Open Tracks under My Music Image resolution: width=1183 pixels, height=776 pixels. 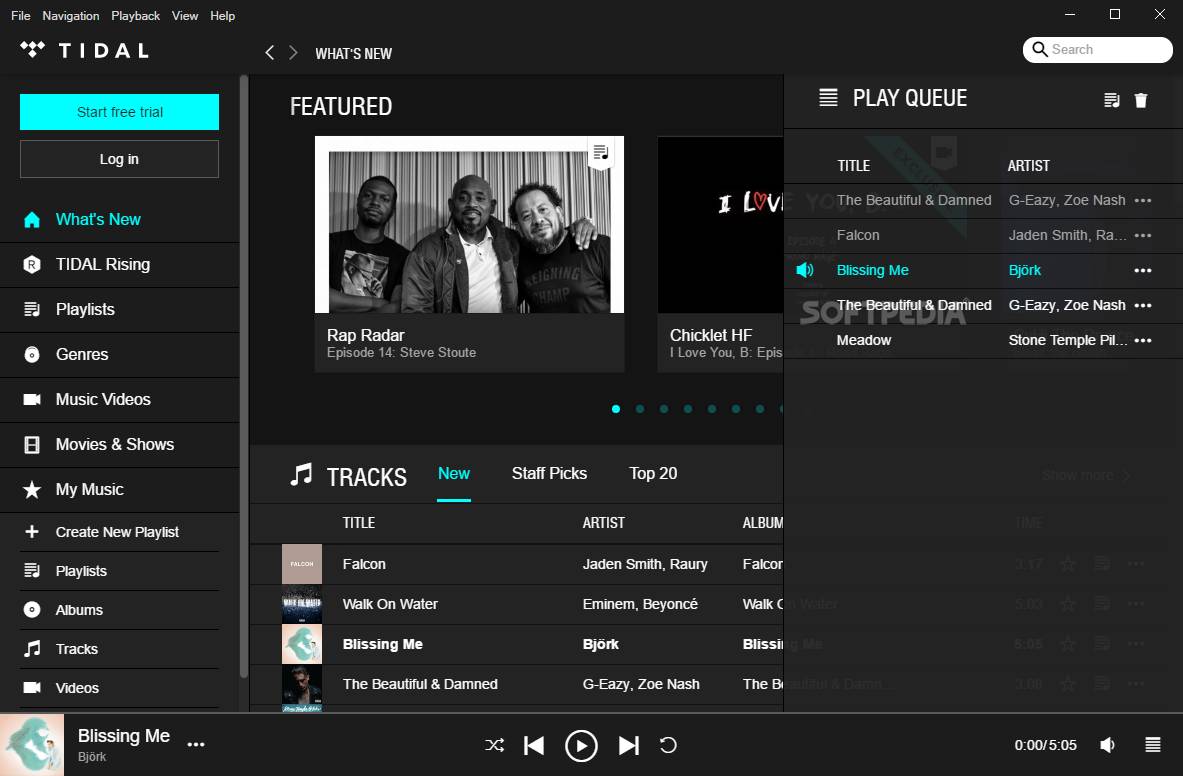119,649
